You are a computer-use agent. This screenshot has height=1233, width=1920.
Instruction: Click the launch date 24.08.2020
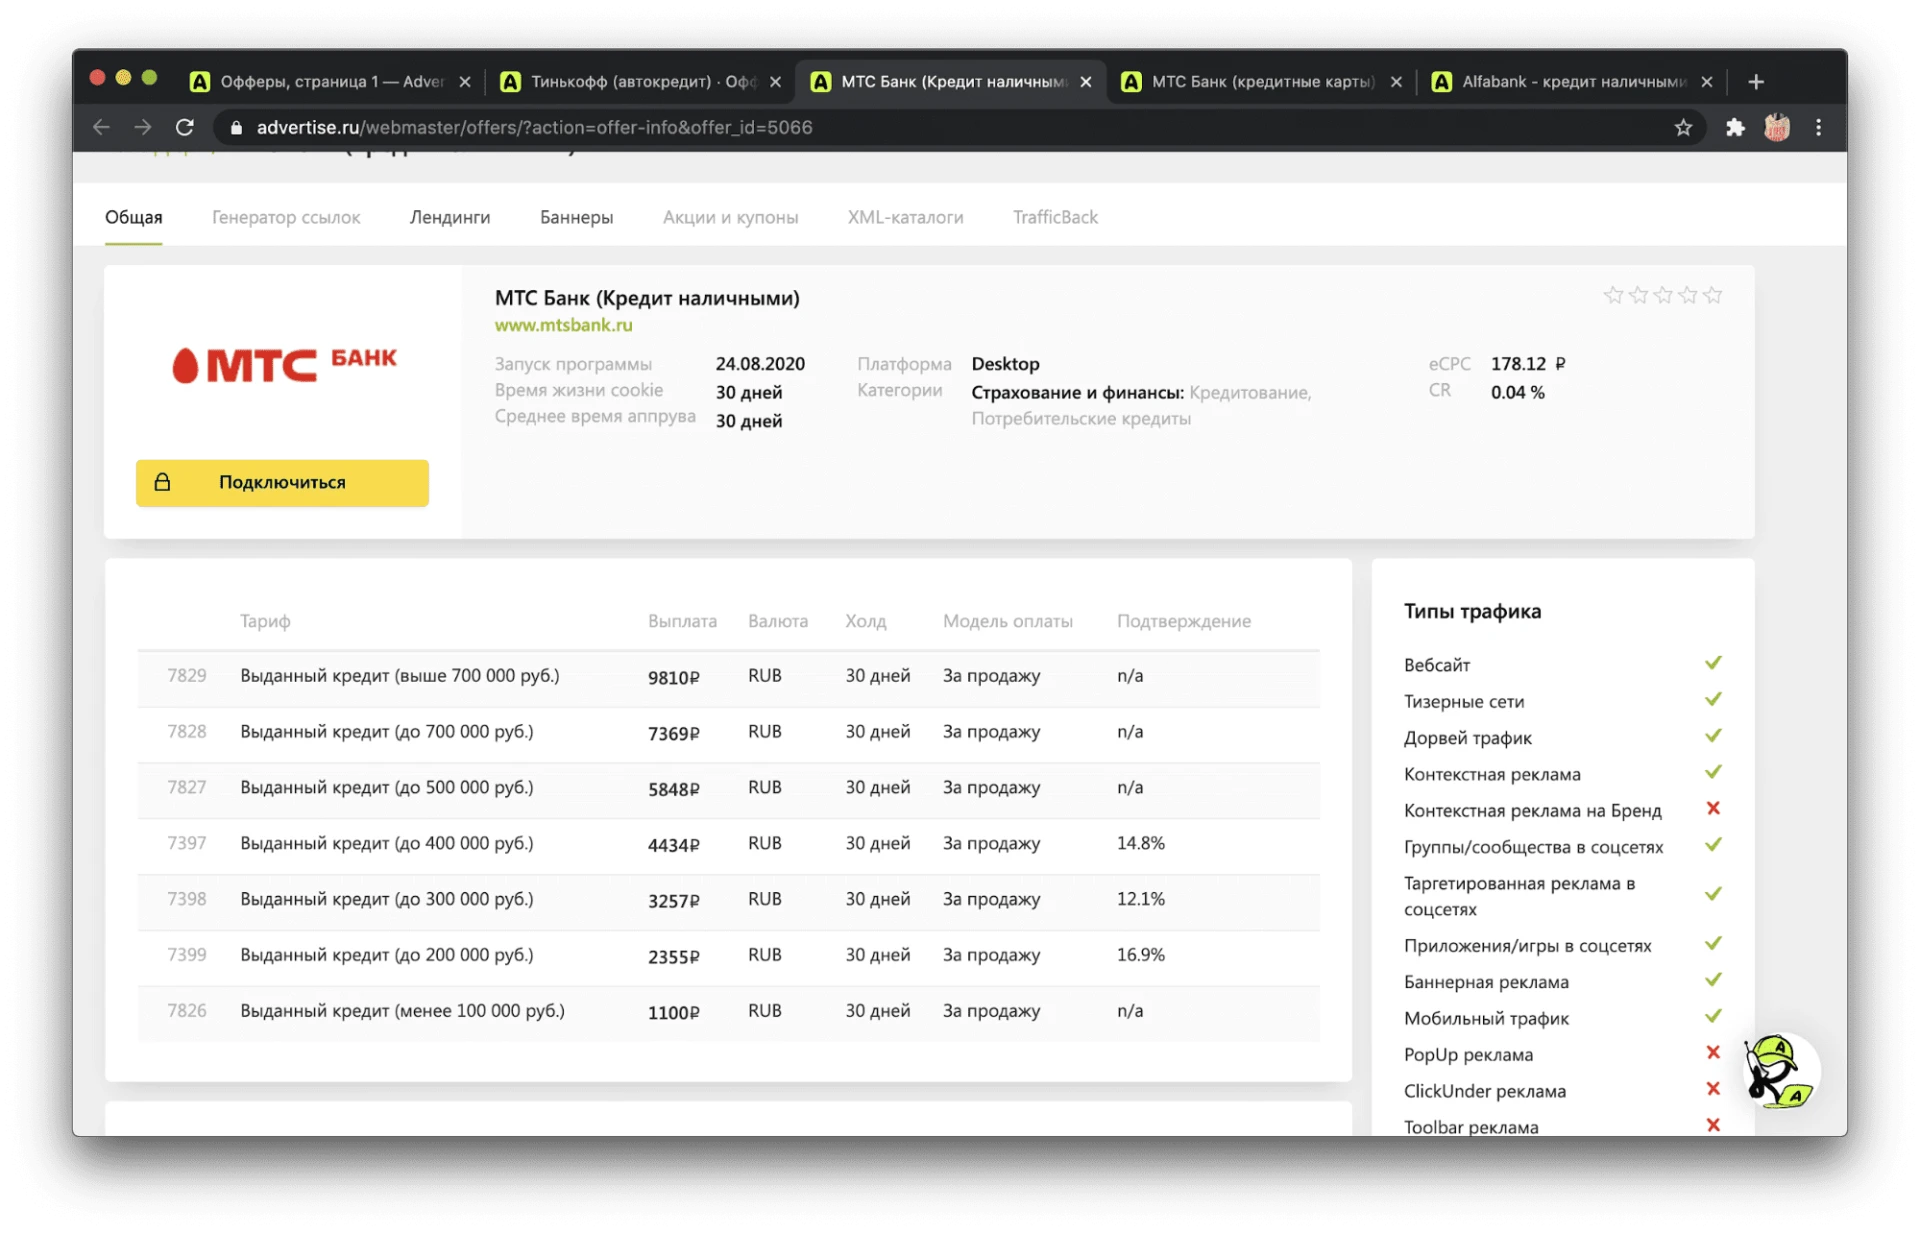760,364
